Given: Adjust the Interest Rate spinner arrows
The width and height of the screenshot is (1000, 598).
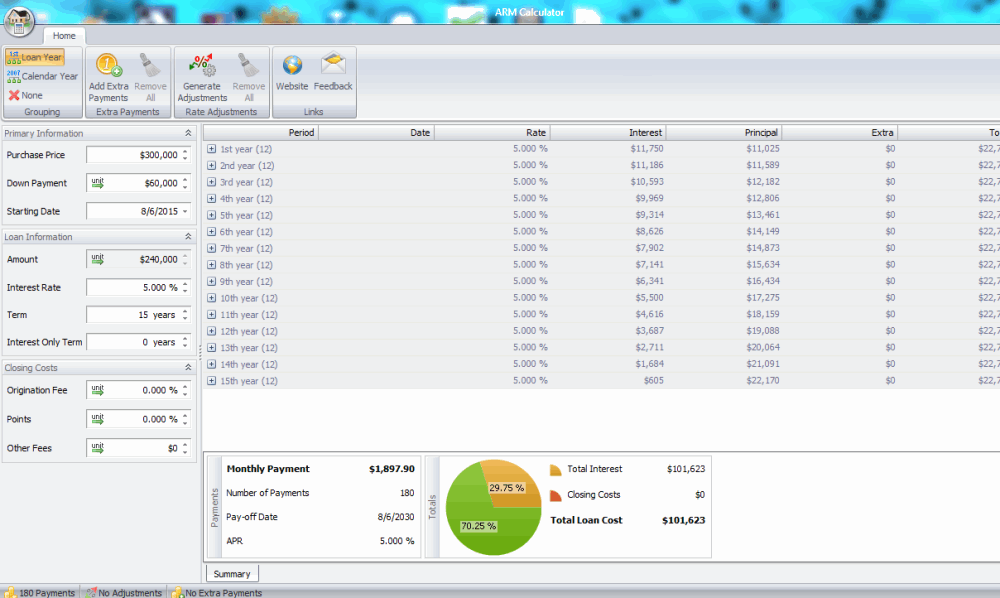Looking at the screenshot, I should click(185, 288).
